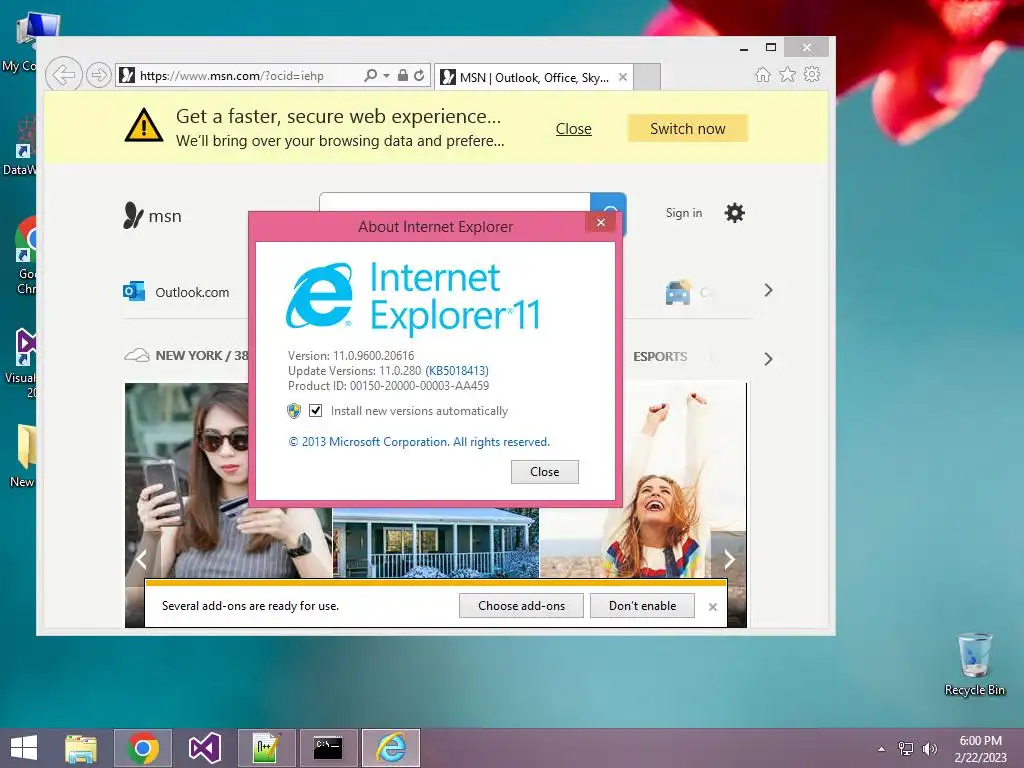
Task: Toggle Install new versions automatically checkbox
Action: (315, 410)
